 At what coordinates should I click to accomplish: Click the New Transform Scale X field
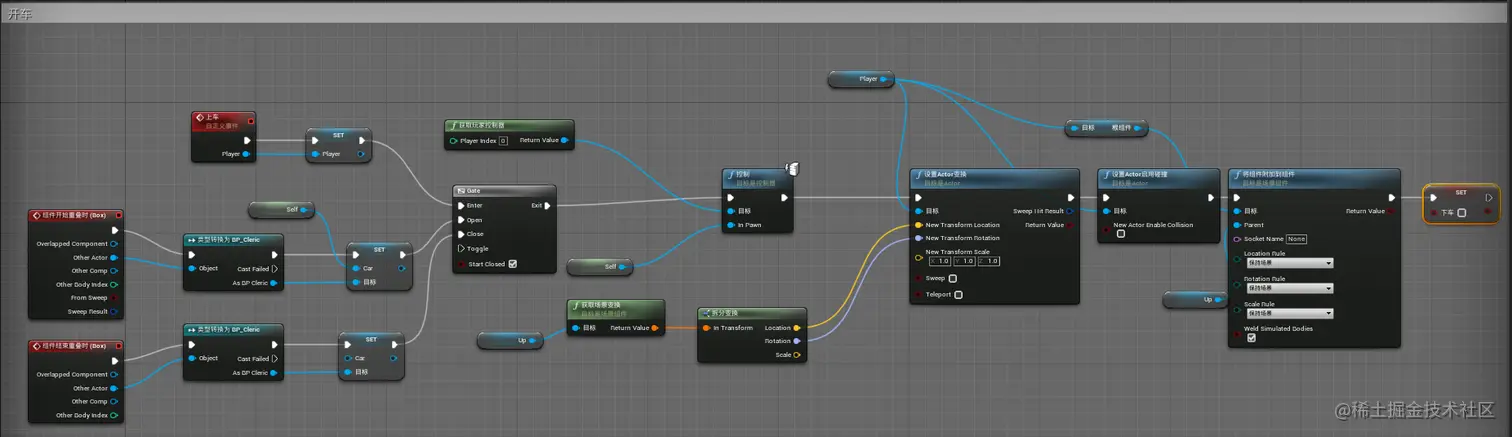click(941, 261)
